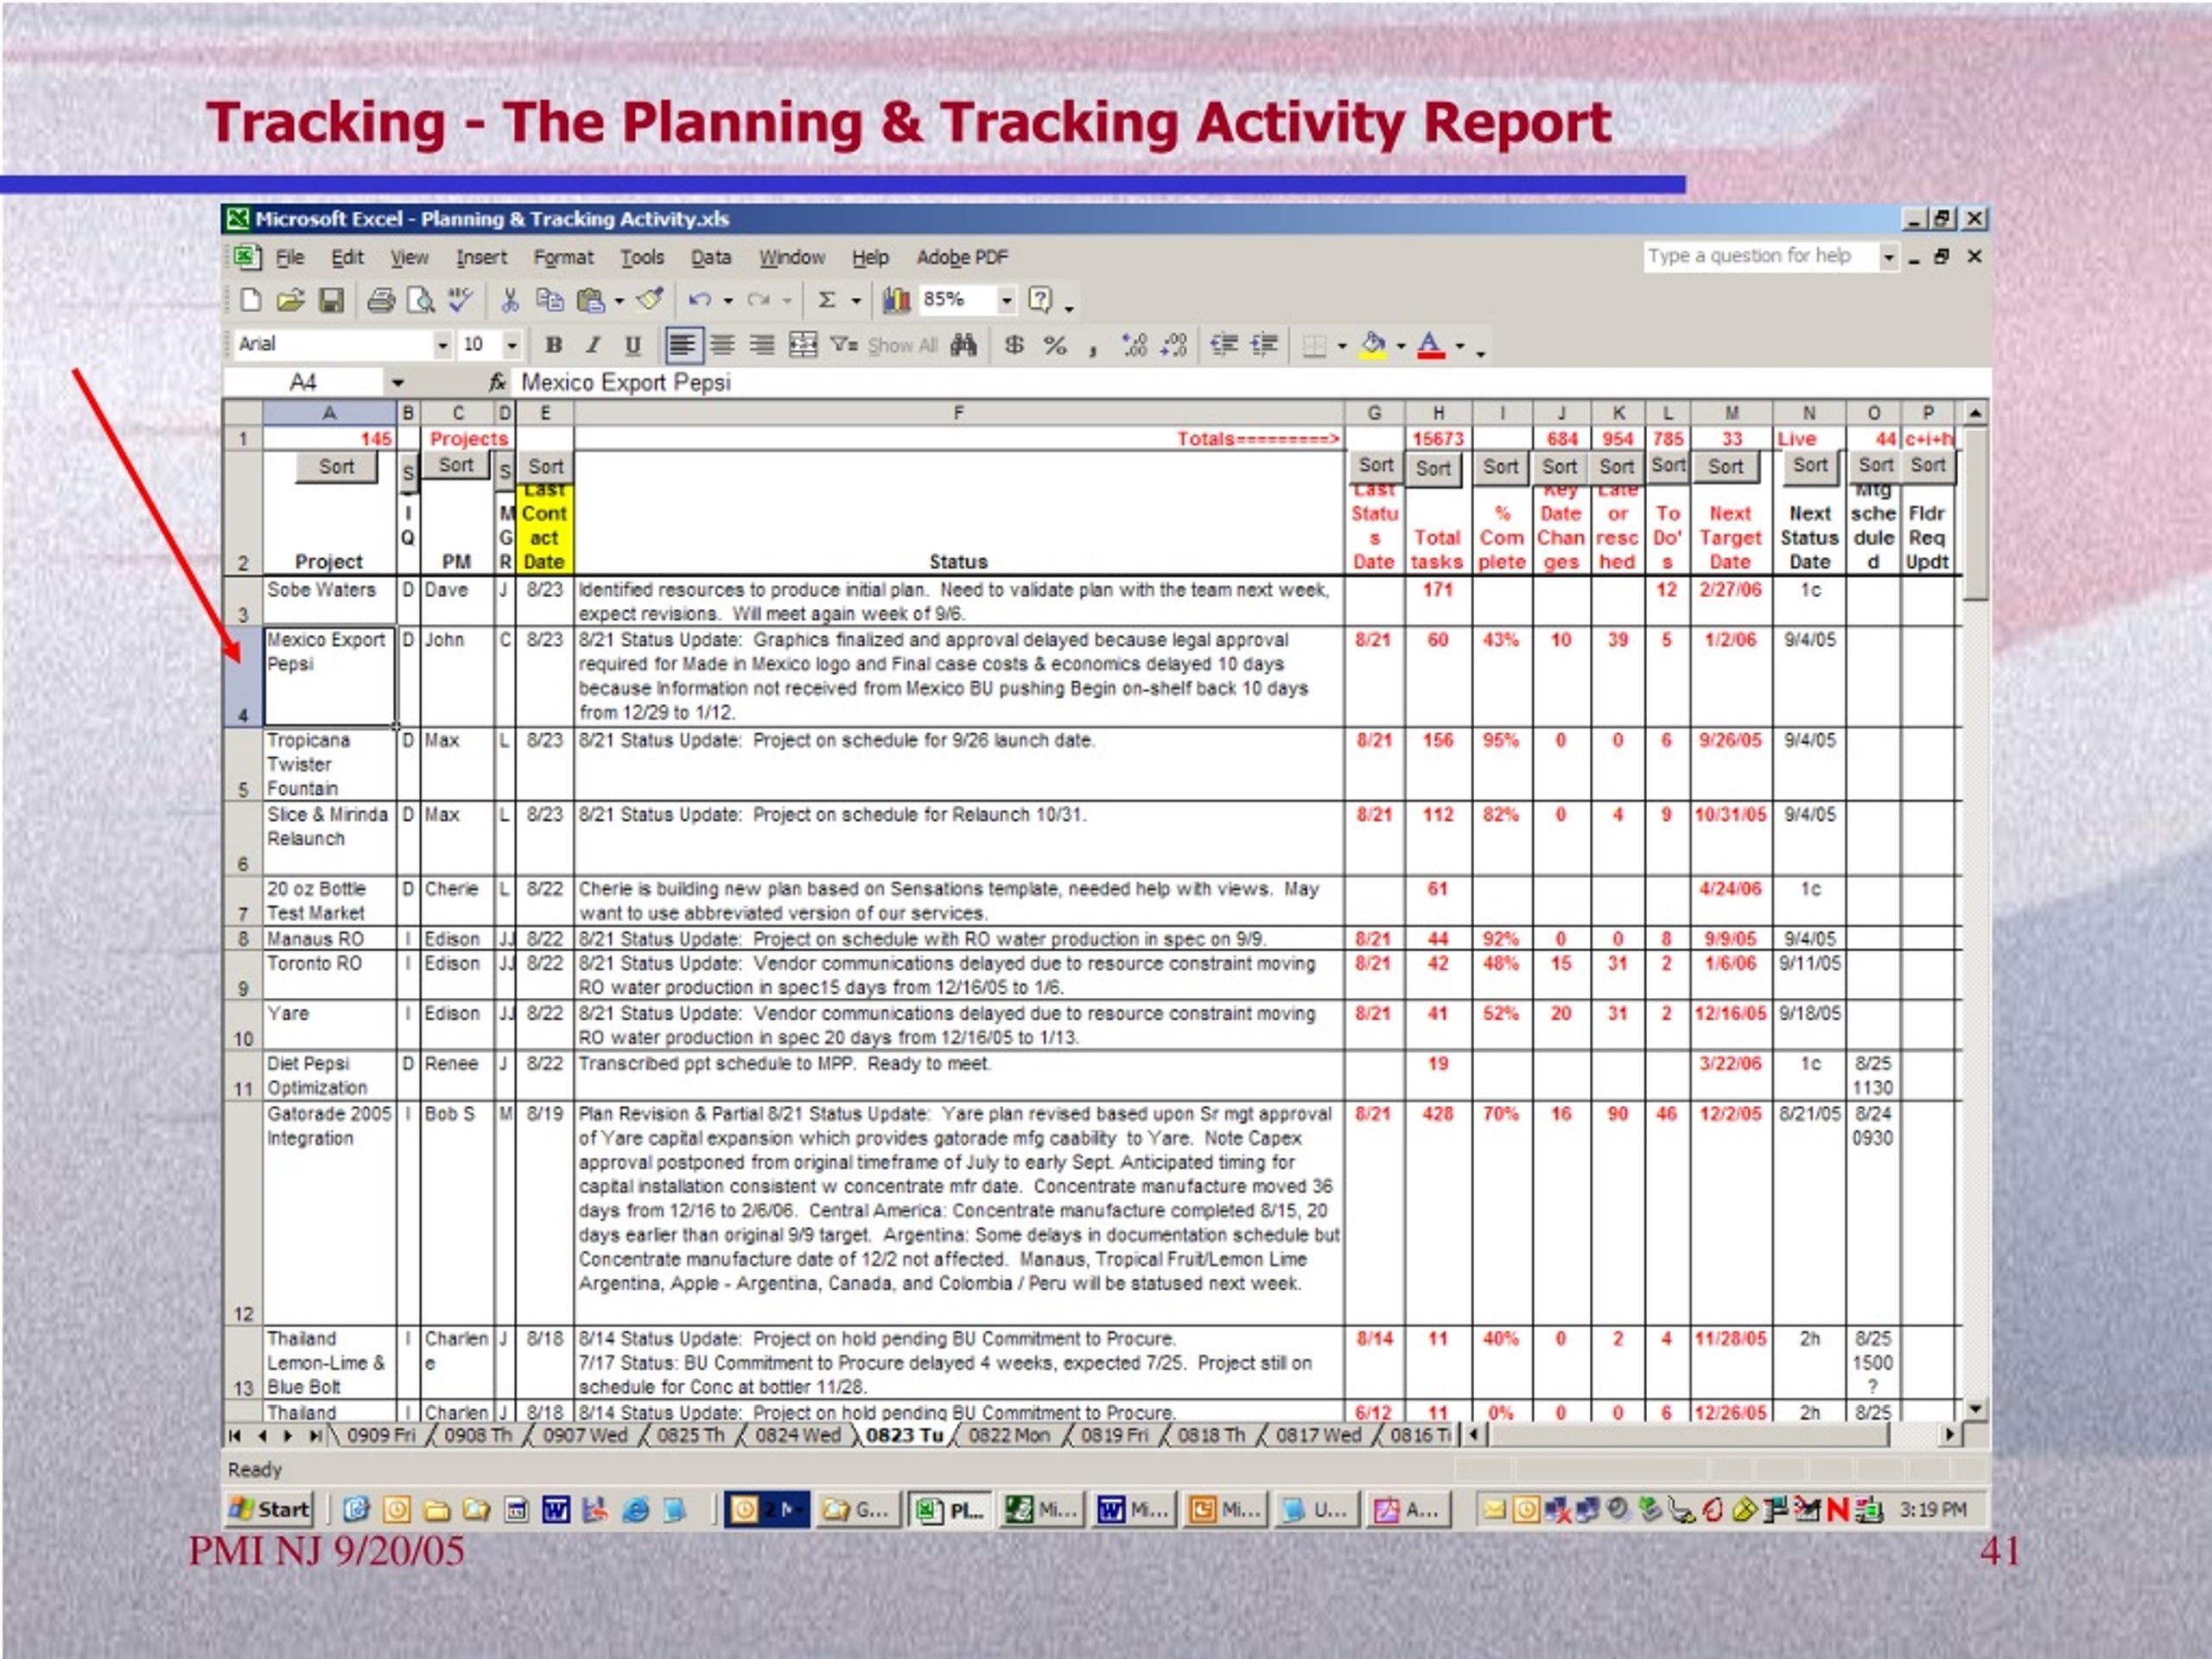Open the Data menu
The image size is (2212, 1659).
pyautogui.click(x=711, y=258)
